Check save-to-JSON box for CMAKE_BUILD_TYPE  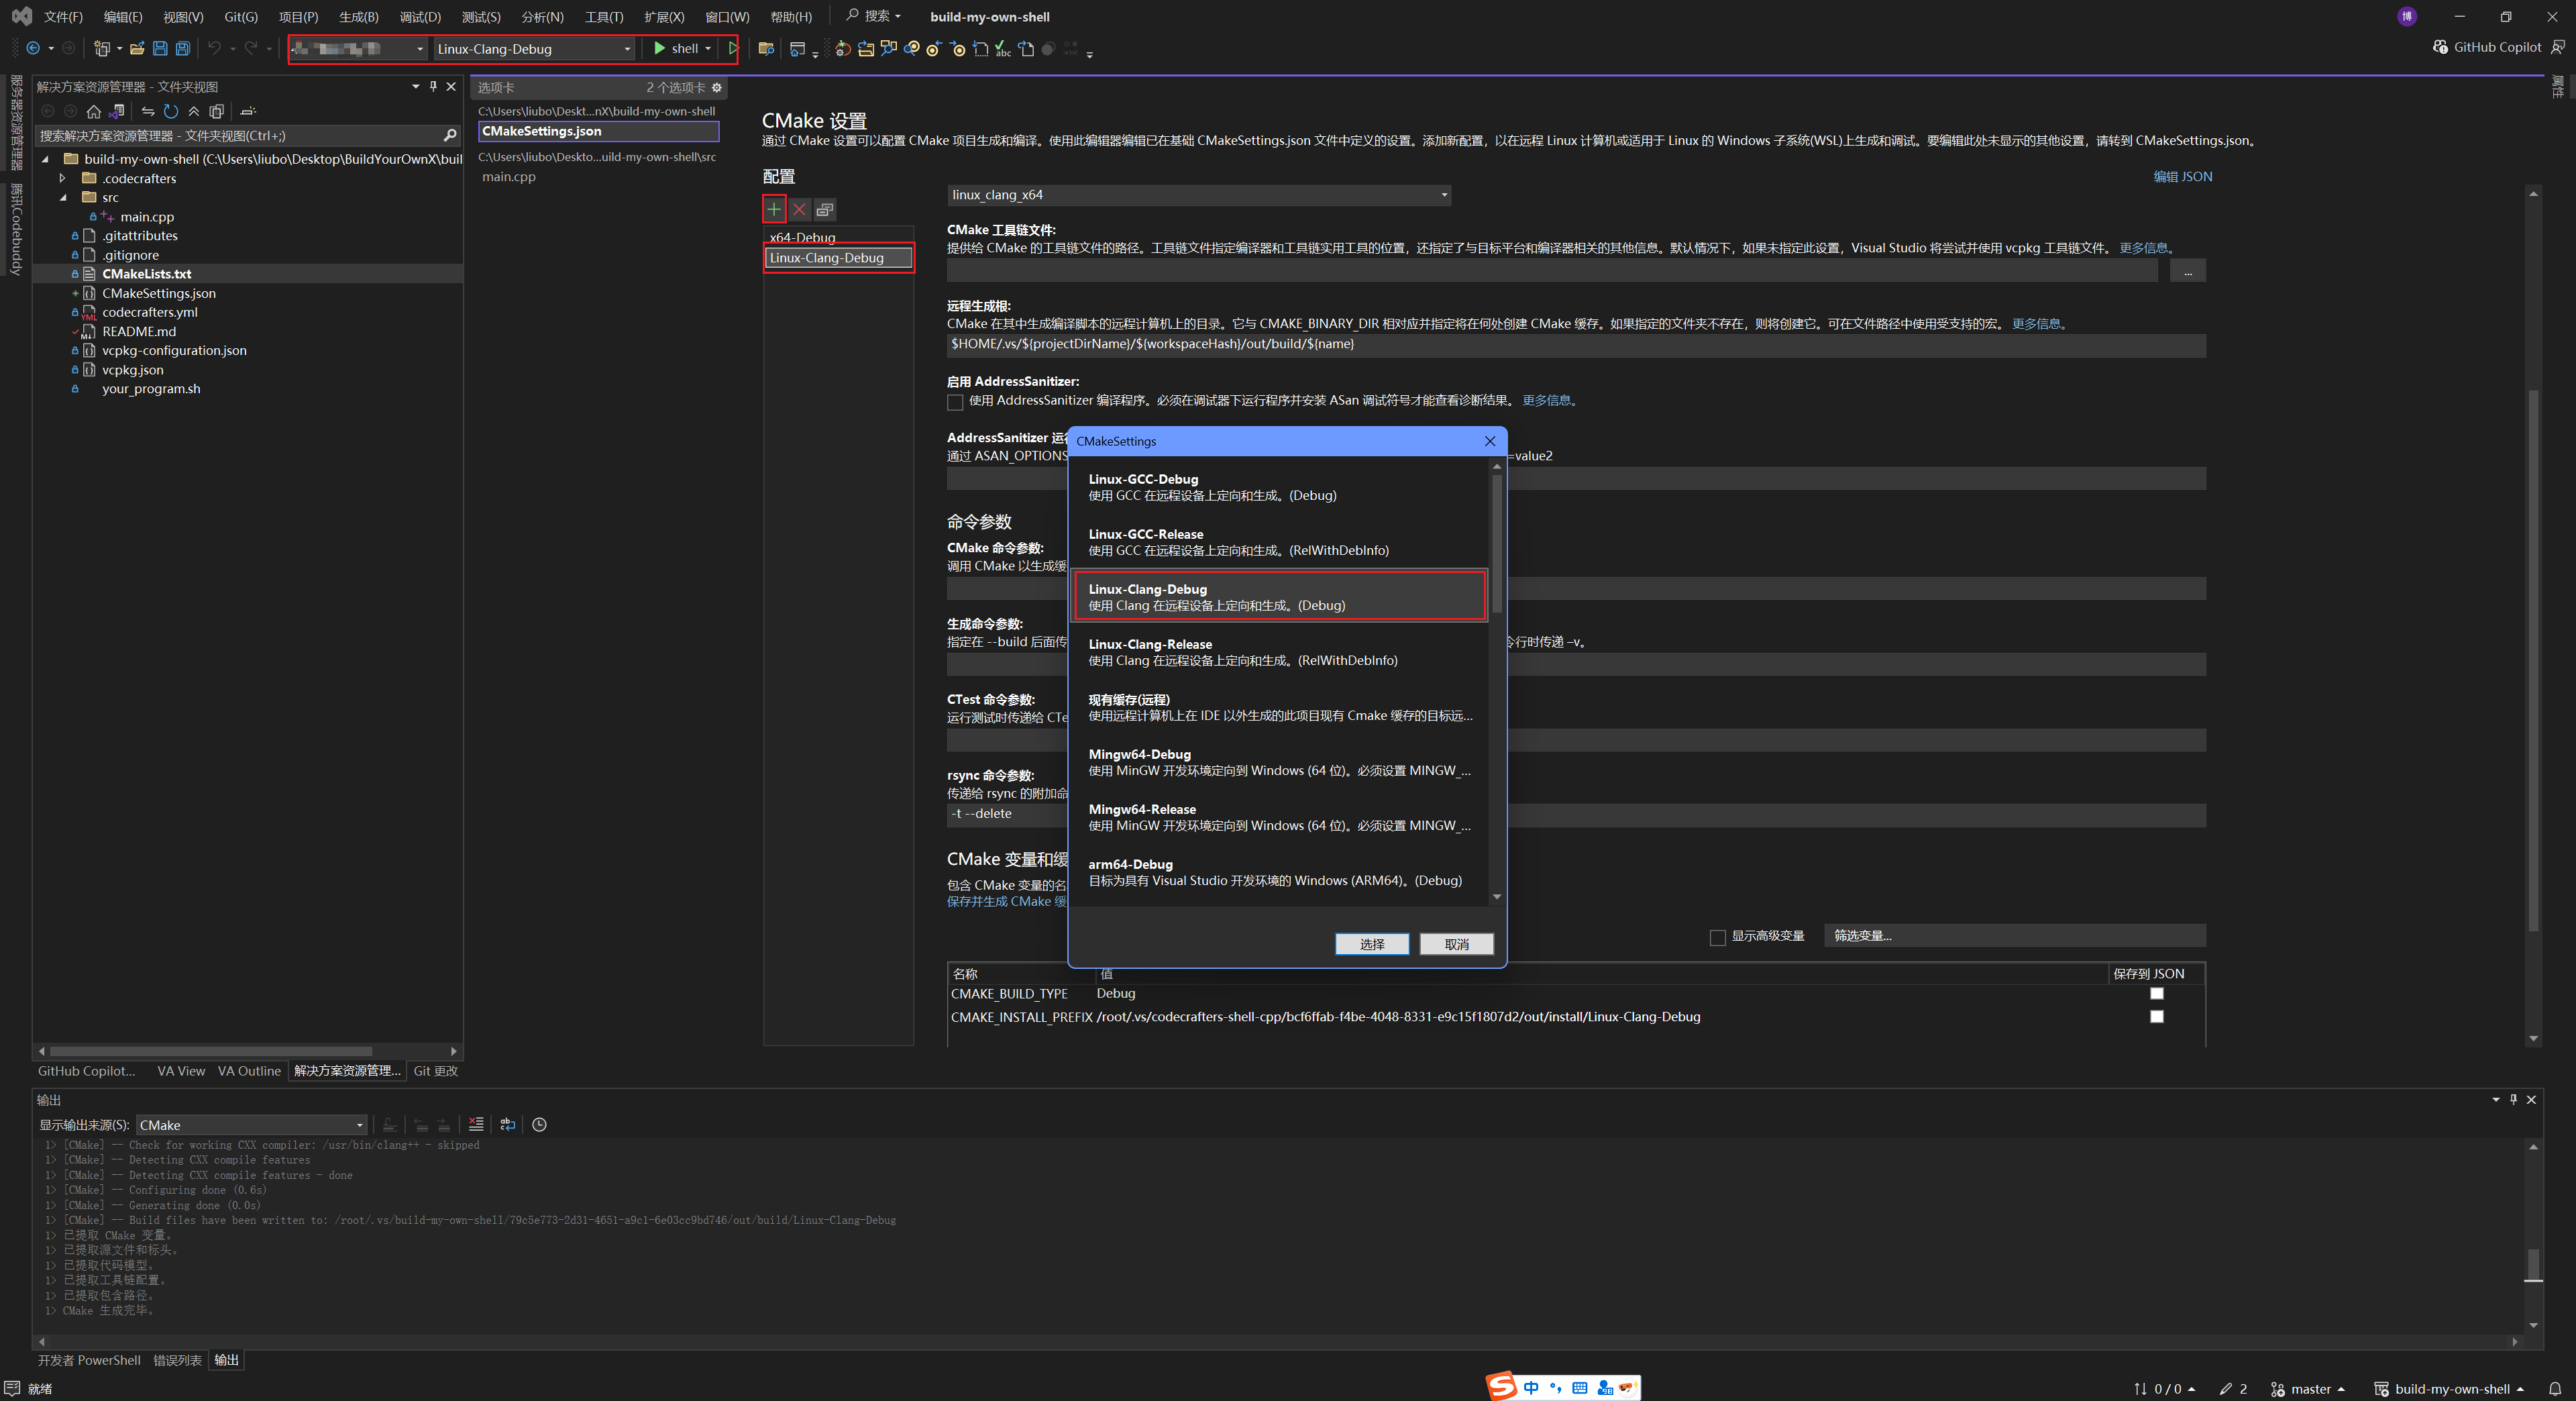(2156, 993)
